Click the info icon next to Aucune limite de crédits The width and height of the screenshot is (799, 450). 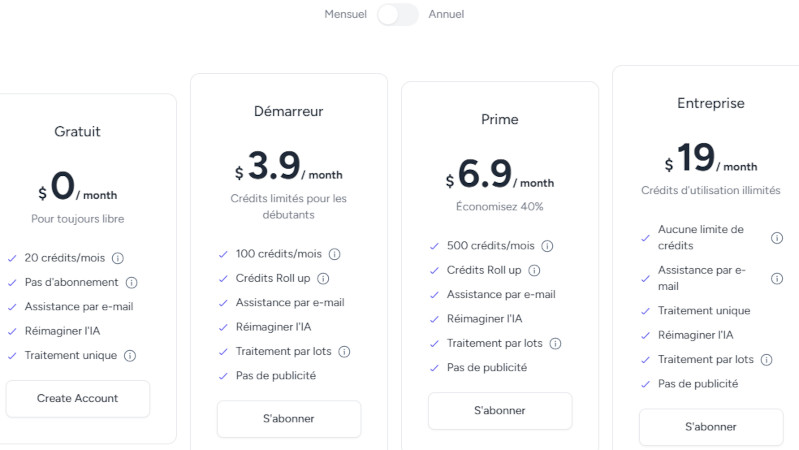click(x=777, y=237)
